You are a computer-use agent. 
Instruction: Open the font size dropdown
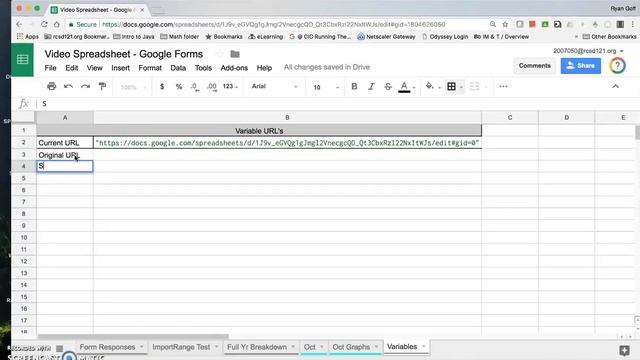click(x=326, y=87)
